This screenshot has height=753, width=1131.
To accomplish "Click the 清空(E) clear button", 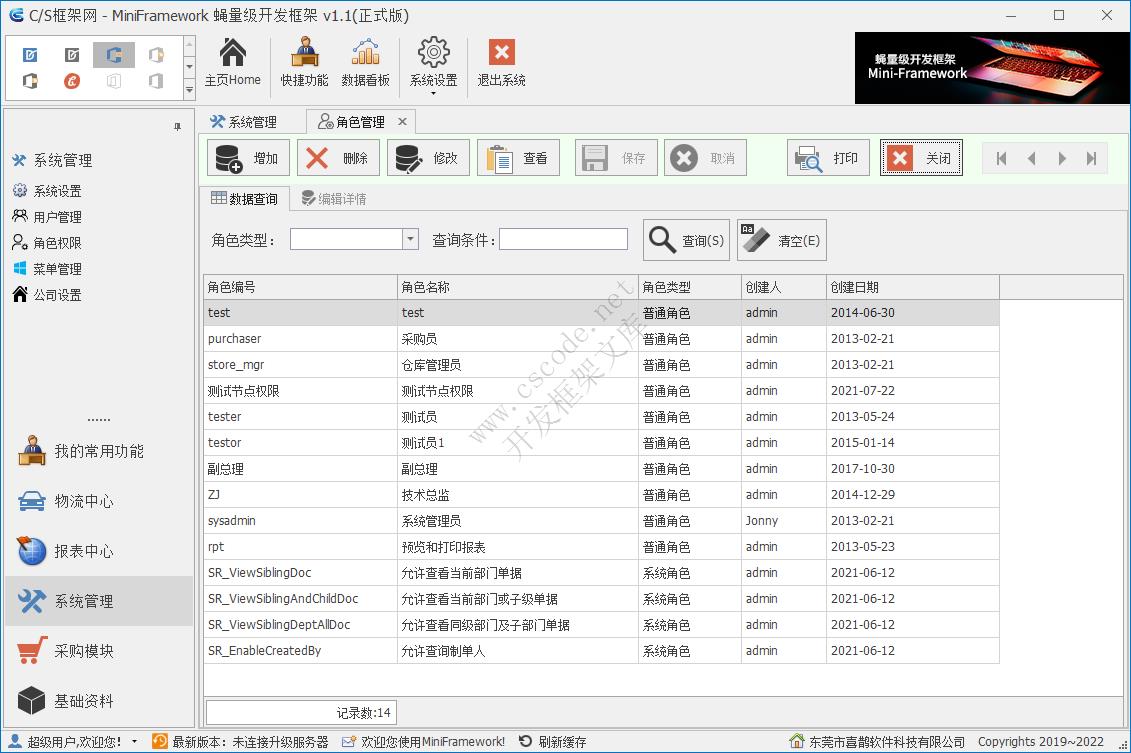I will pos(782,239).
